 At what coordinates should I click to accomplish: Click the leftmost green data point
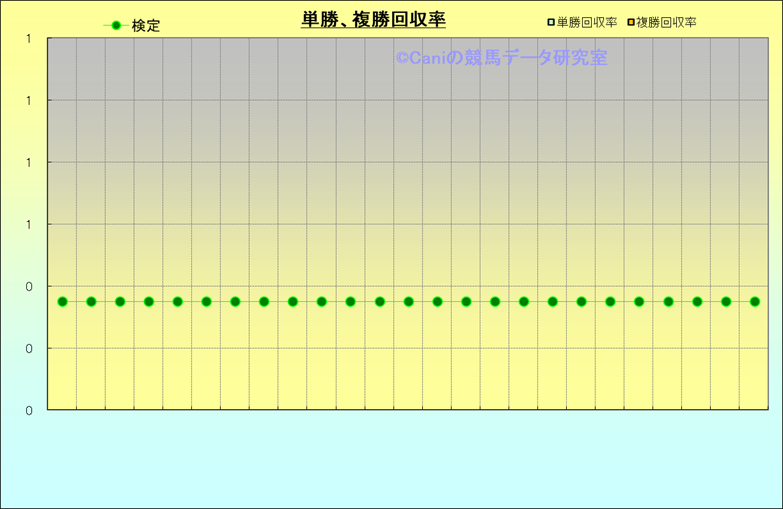62,301
